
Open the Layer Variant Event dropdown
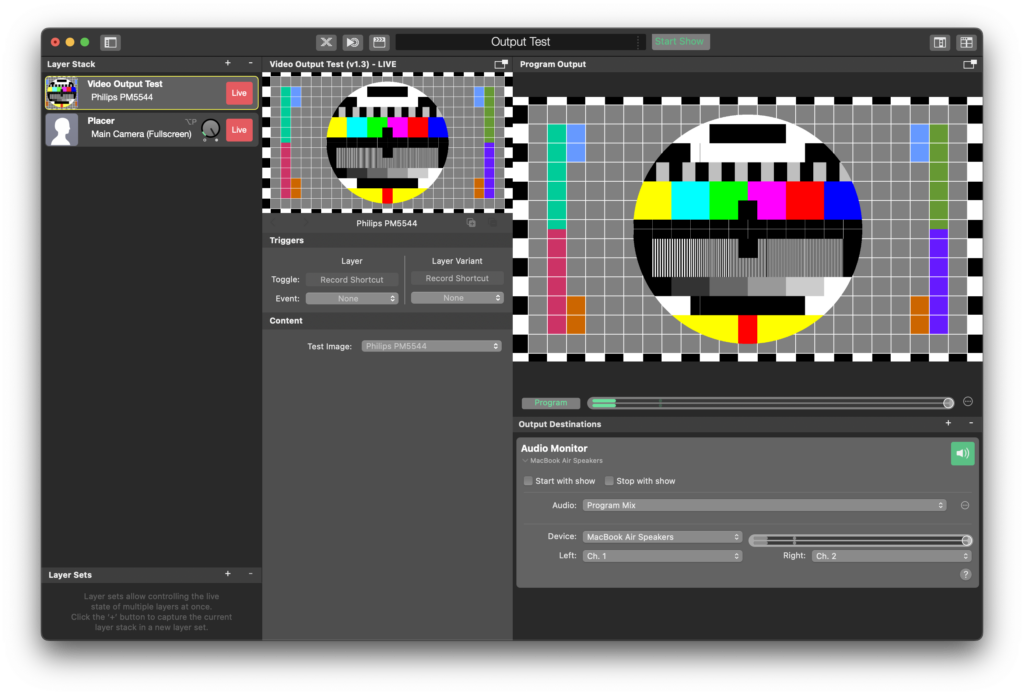(x=457, y=298)
